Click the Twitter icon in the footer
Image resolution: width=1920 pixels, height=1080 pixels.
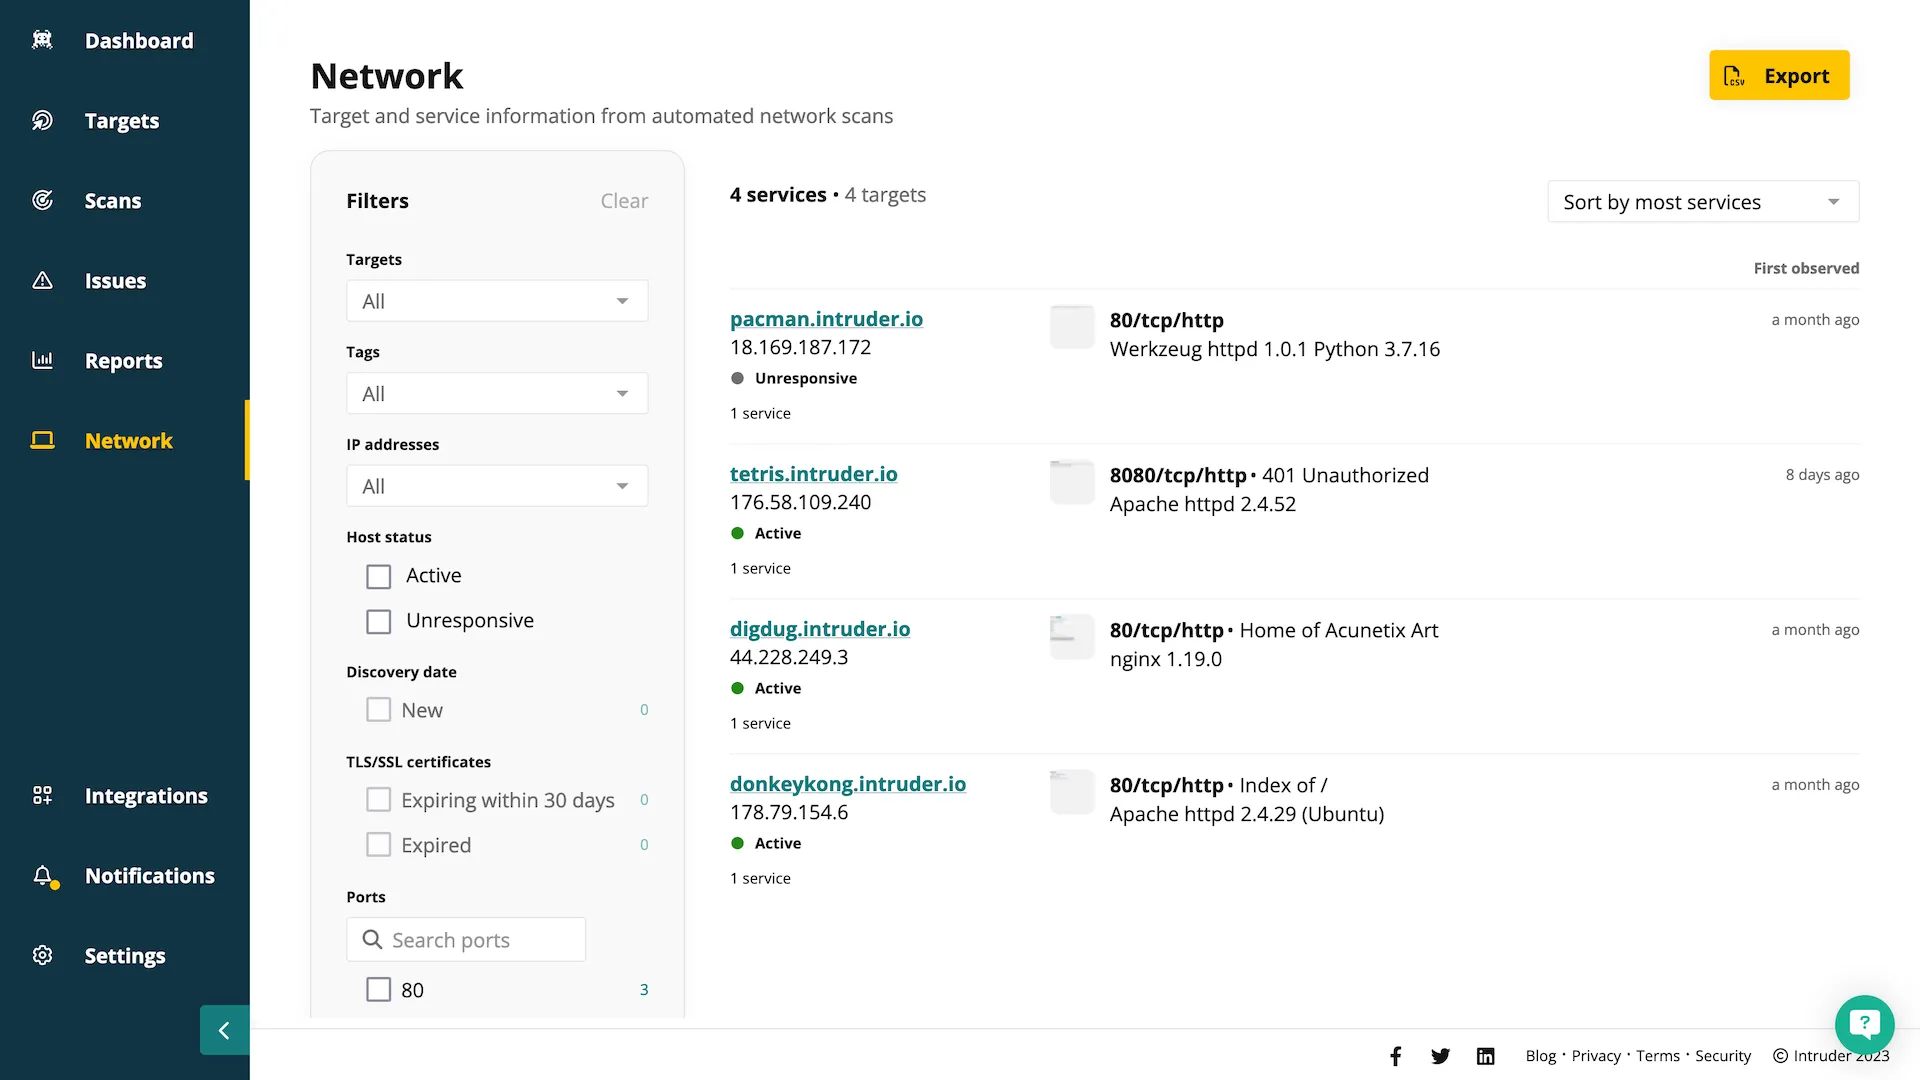(1441, 1055)
